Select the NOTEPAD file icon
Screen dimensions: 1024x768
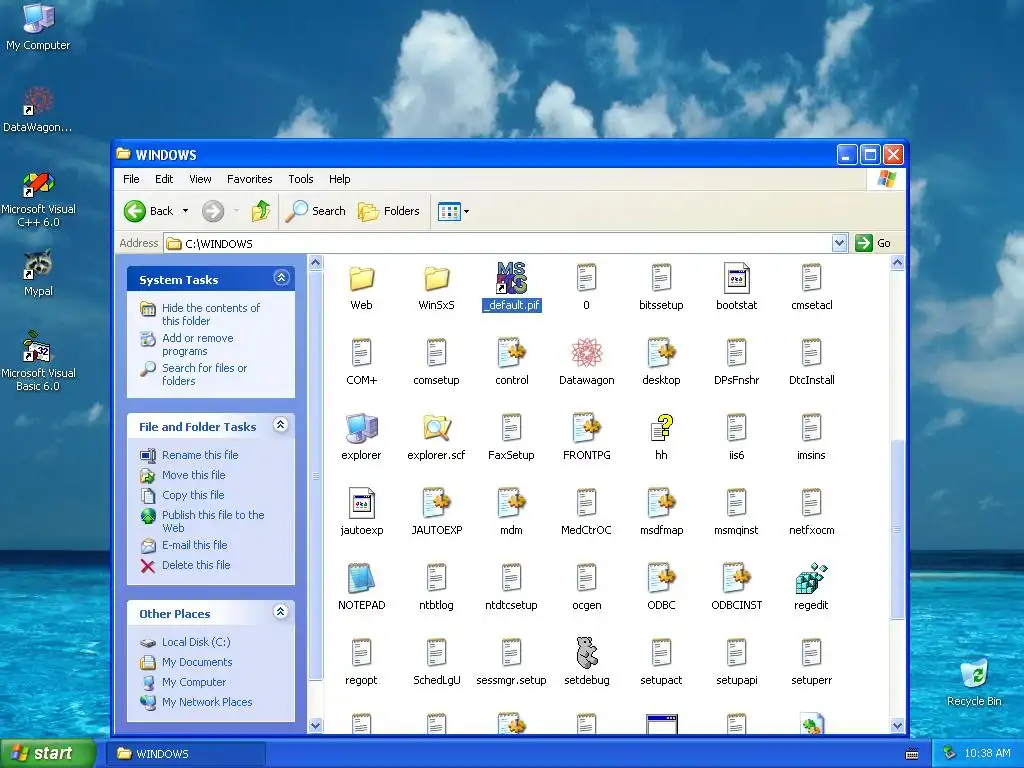pyautogui.click(x=361, y=586)
